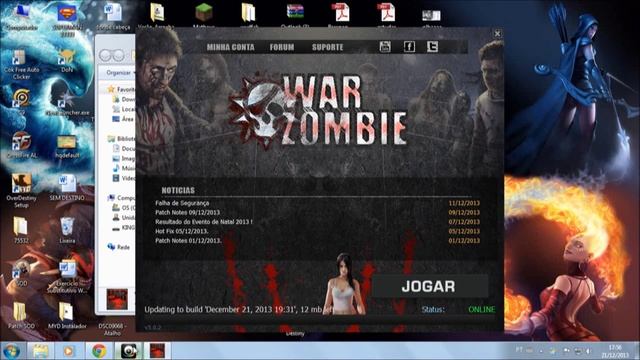Screen dimensions: 640x360
Task: Click the taskbar clock
Action: (x=615, y=351)
